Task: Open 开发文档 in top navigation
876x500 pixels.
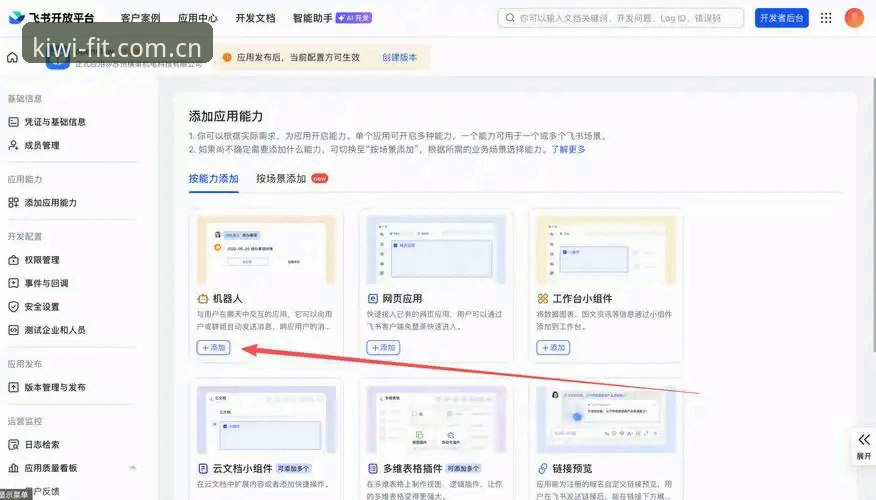Action: click(x=255, y=18)
